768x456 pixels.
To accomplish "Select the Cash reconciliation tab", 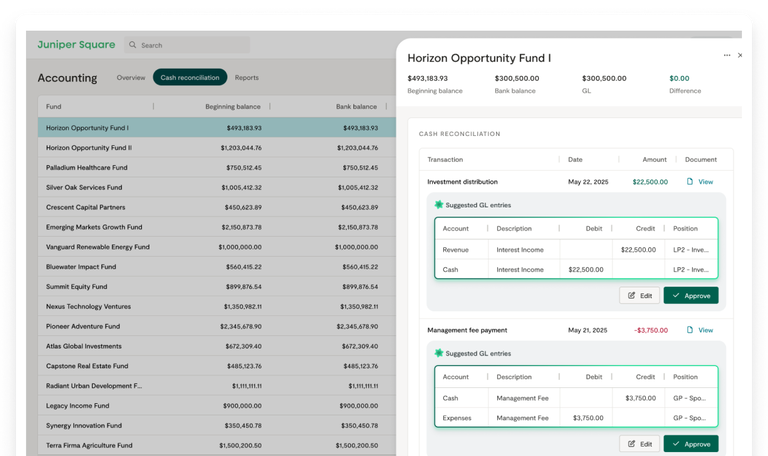I will pyautogui.click(x=190, y=77).
